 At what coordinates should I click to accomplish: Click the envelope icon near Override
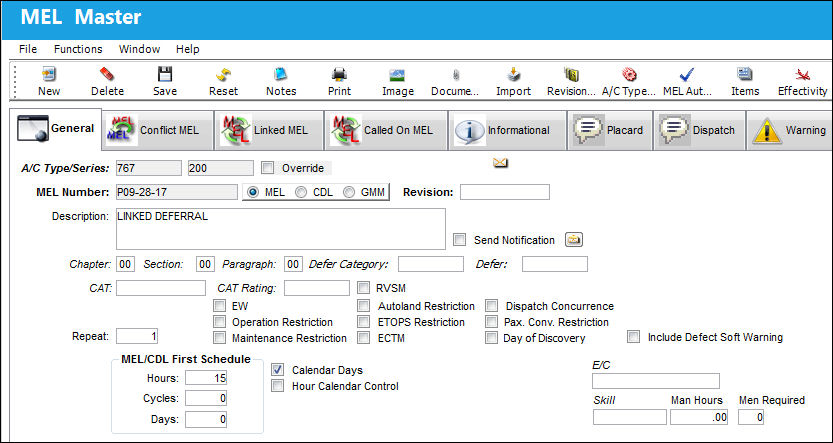(x=500, y=163)
